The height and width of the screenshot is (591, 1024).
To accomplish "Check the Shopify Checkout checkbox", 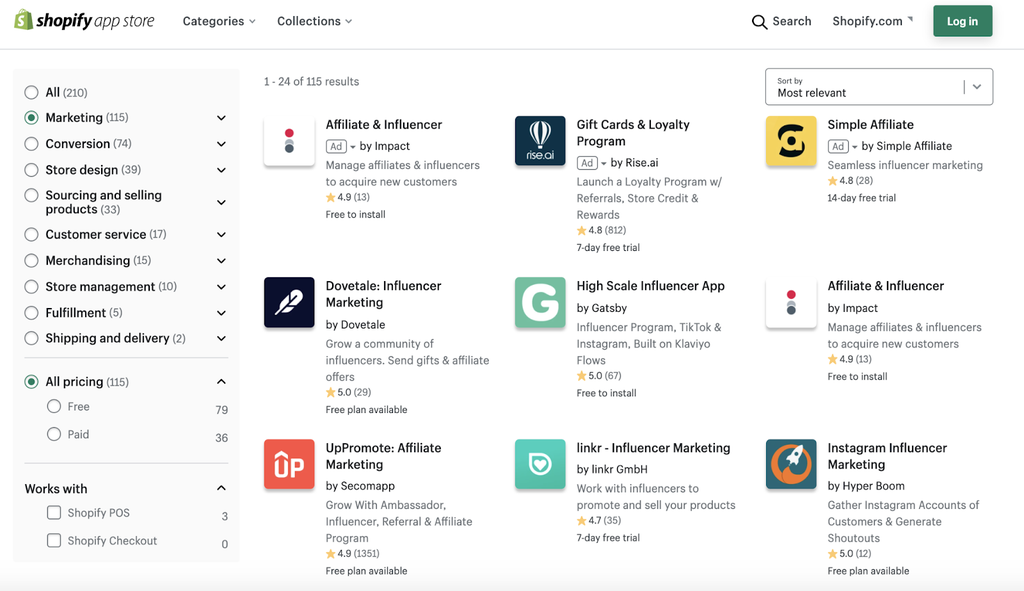I will [x=54, y=541].
